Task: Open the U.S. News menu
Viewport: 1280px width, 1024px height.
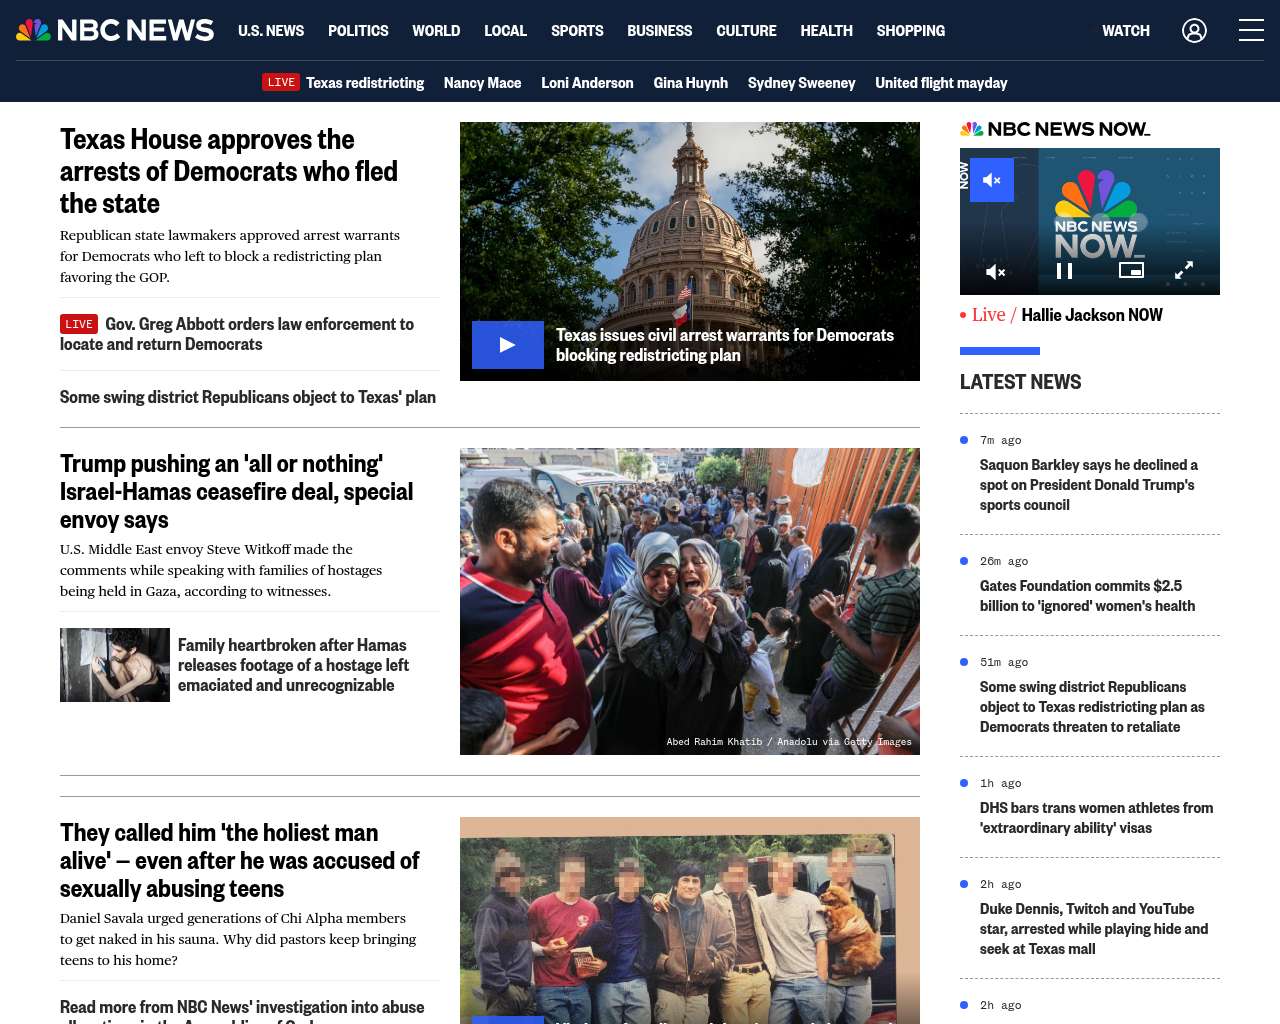Action: 271,31
